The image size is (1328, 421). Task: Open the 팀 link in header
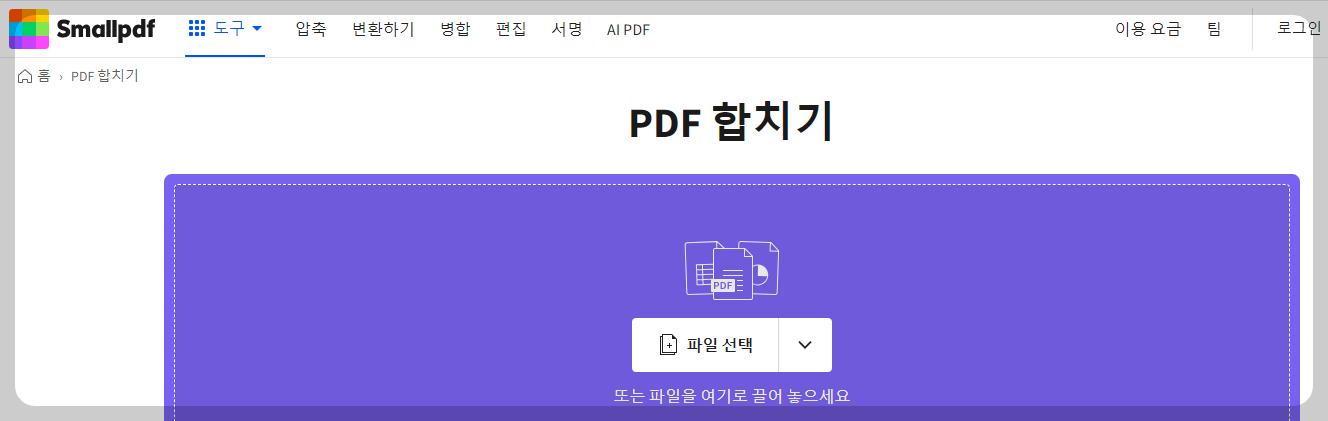[1214, 30]
